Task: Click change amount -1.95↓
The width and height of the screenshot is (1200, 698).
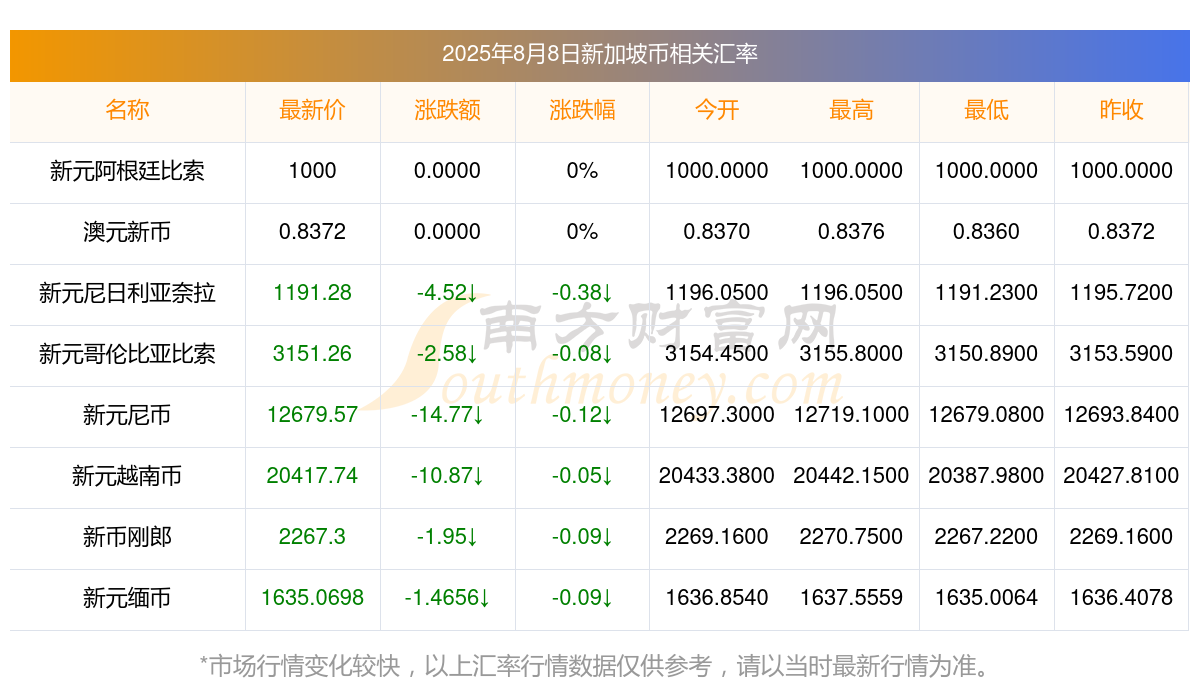Action: pos(447,537)
